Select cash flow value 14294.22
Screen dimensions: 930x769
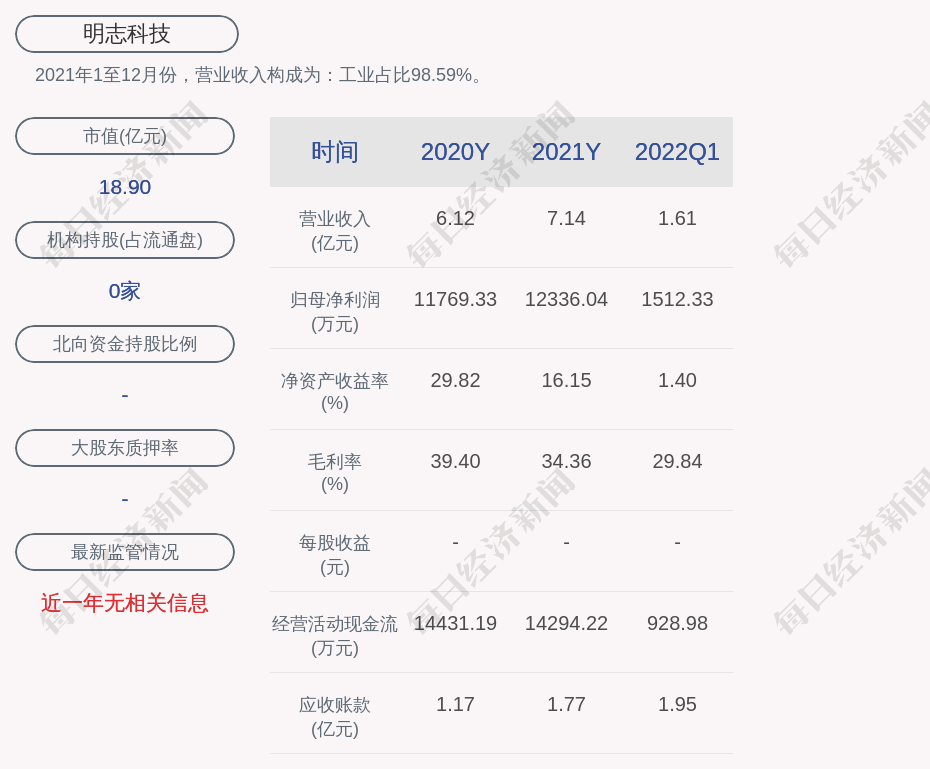tap(566, 623)
